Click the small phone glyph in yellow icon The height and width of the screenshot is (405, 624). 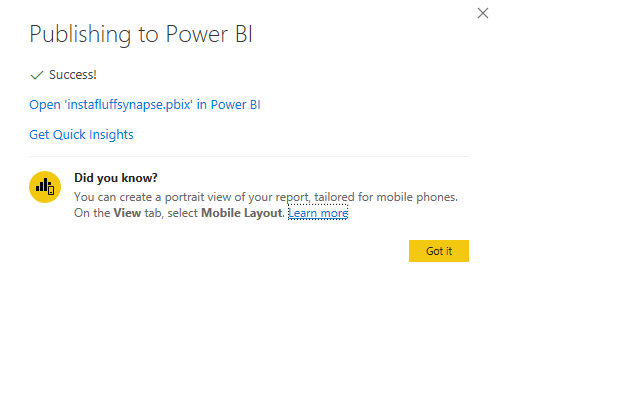[51, 191]
